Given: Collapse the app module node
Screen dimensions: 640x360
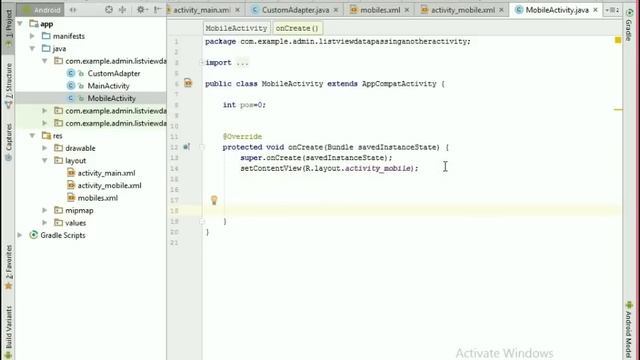Looking at the screenshot, I should [20, 24].
